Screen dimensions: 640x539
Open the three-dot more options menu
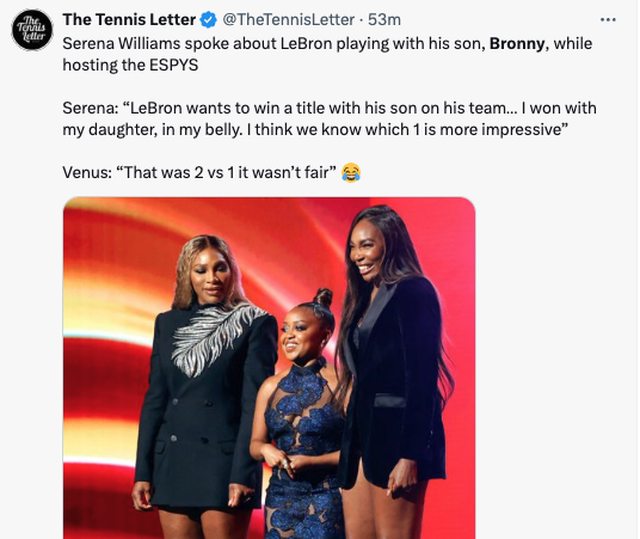[607, 19]
